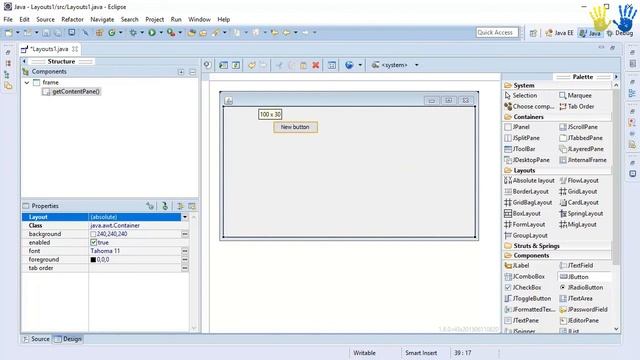
Task: Collapse the Layouts palette category
Action: (520, 170)
